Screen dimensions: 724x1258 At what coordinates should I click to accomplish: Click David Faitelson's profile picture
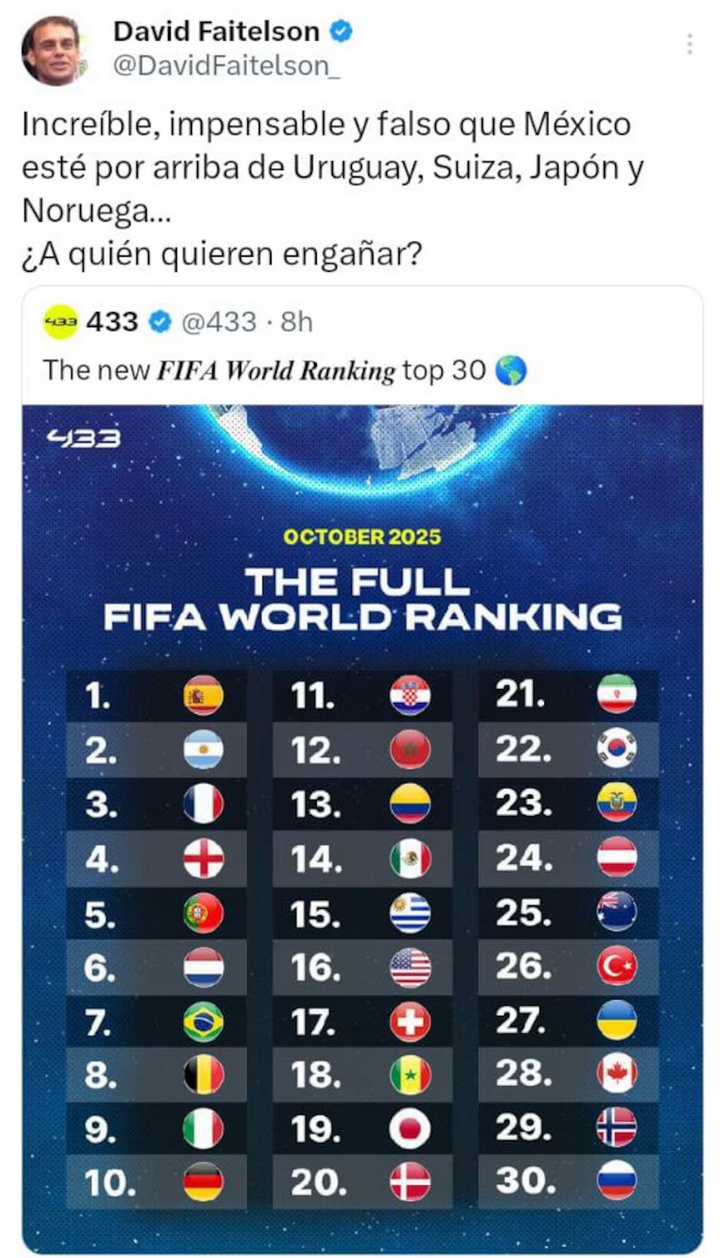(53, 49)
